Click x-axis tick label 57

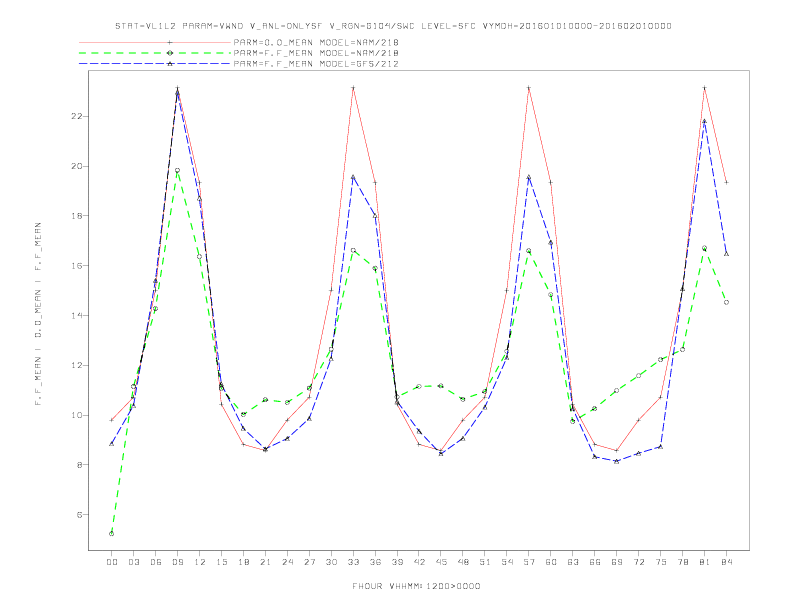pos(529,562)
